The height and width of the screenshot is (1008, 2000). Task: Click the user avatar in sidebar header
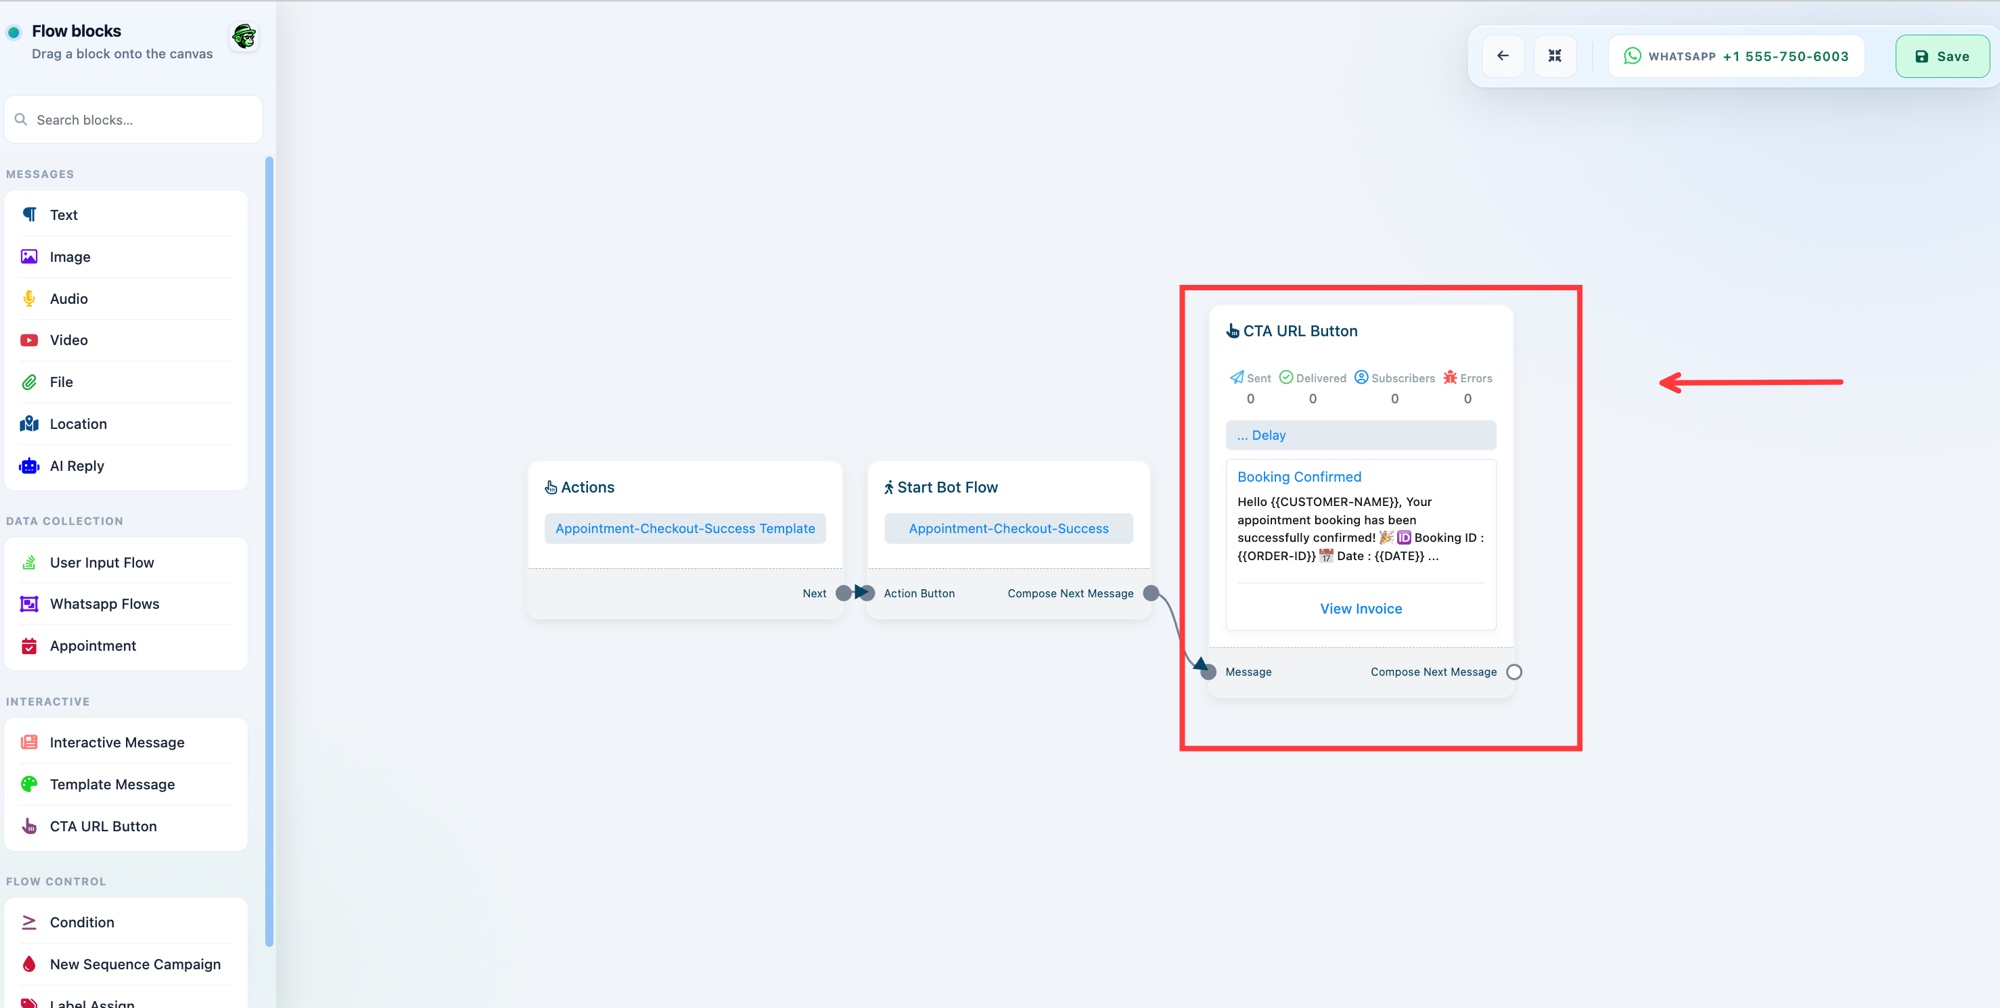tap(244, 37)
